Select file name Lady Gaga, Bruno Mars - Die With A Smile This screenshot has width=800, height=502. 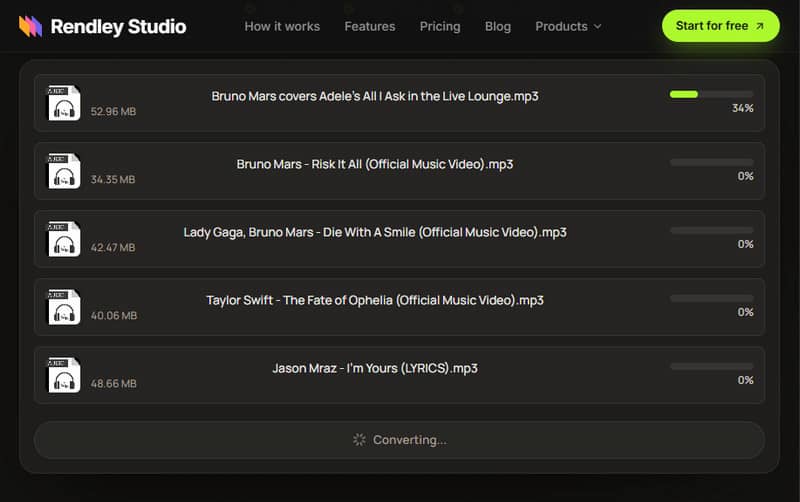(375, 233)
